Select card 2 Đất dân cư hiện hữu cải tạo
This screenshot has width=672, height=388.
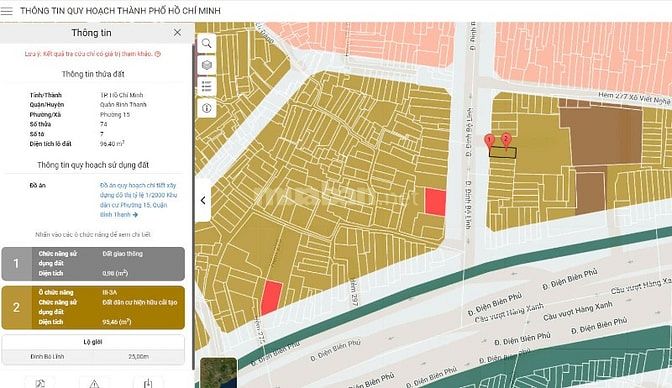pos(93,307)
